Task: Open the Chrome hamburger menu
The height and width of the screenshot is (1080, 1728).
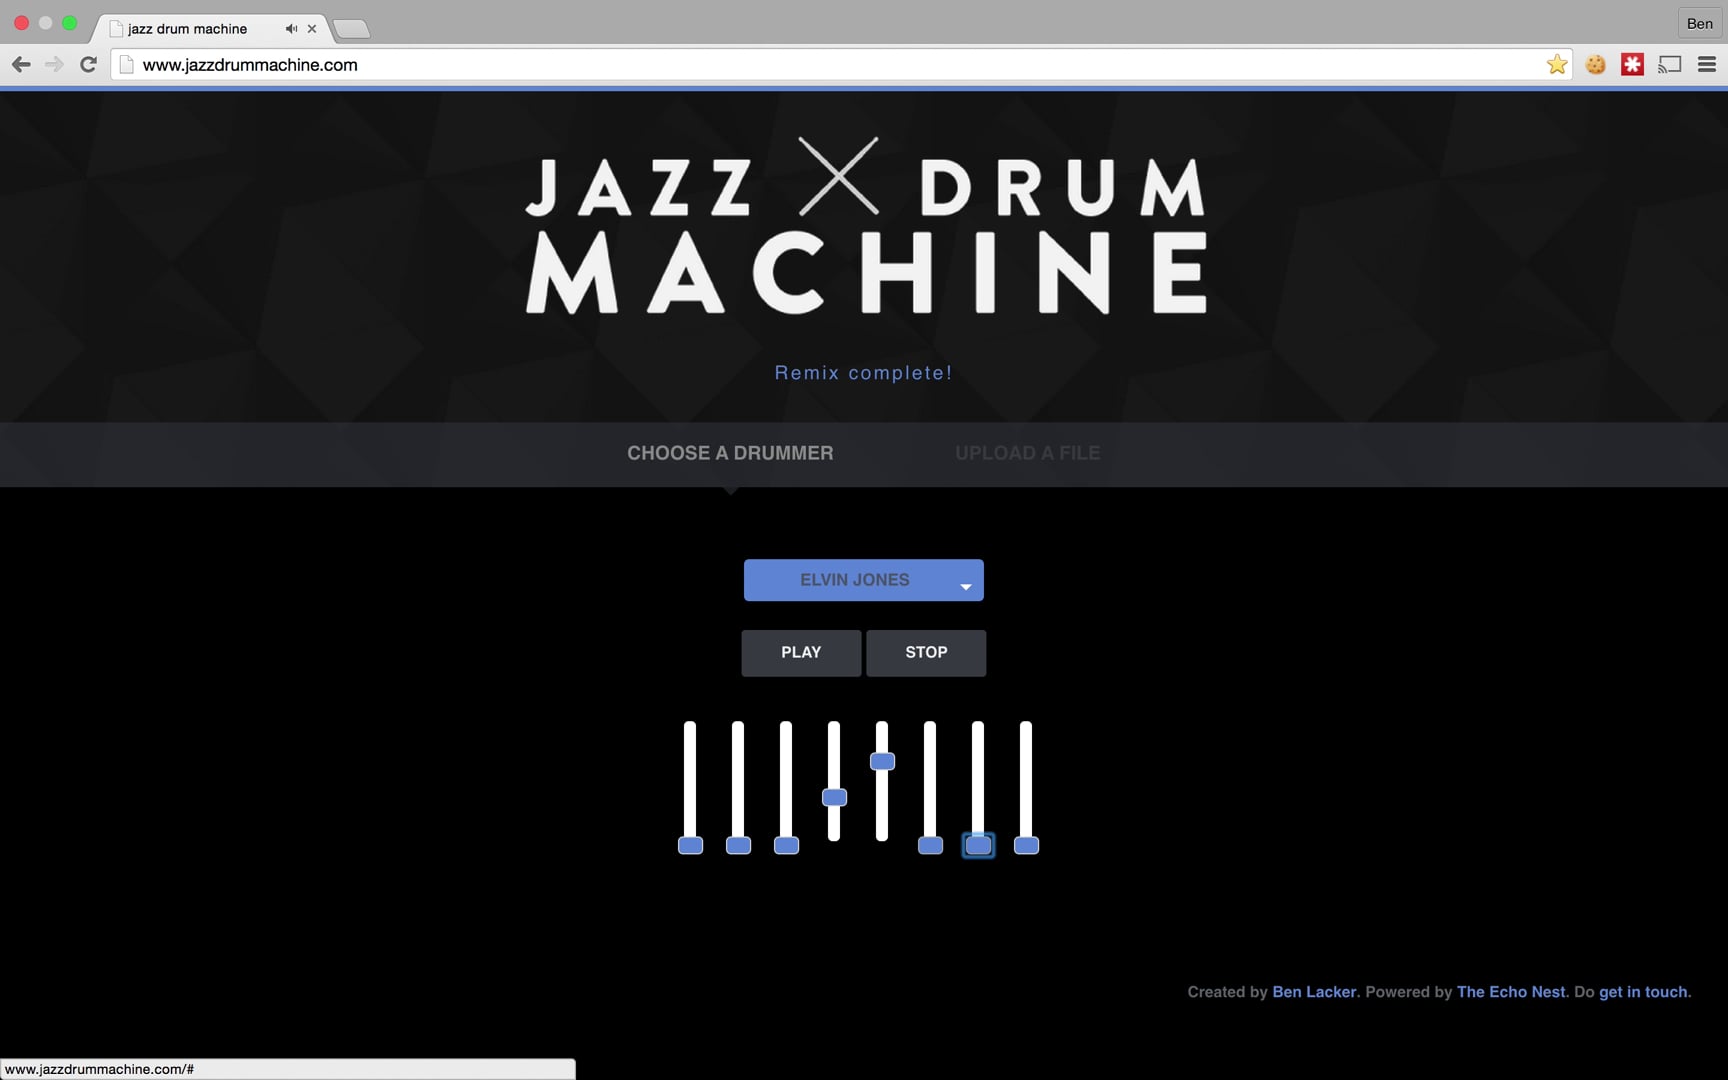Action: (1706, 64)
